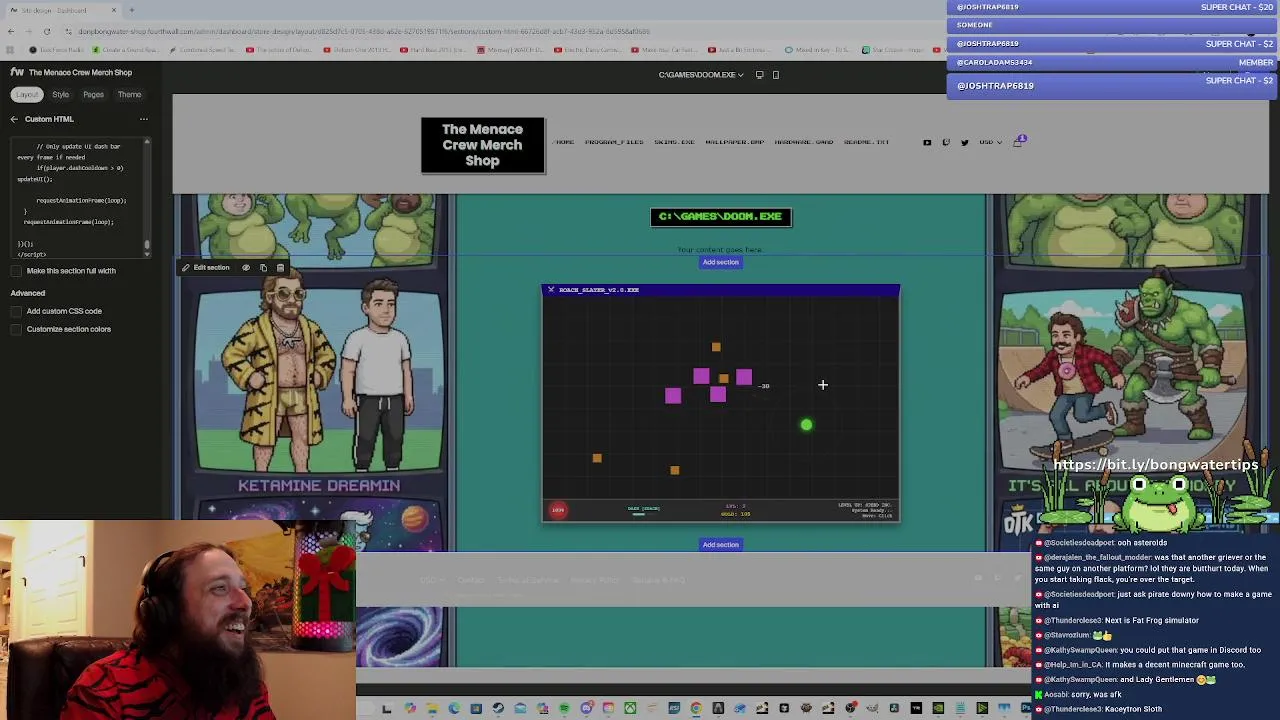Switch to the Layout tab
Screen dimensions: 1280x720
point(27,94)
